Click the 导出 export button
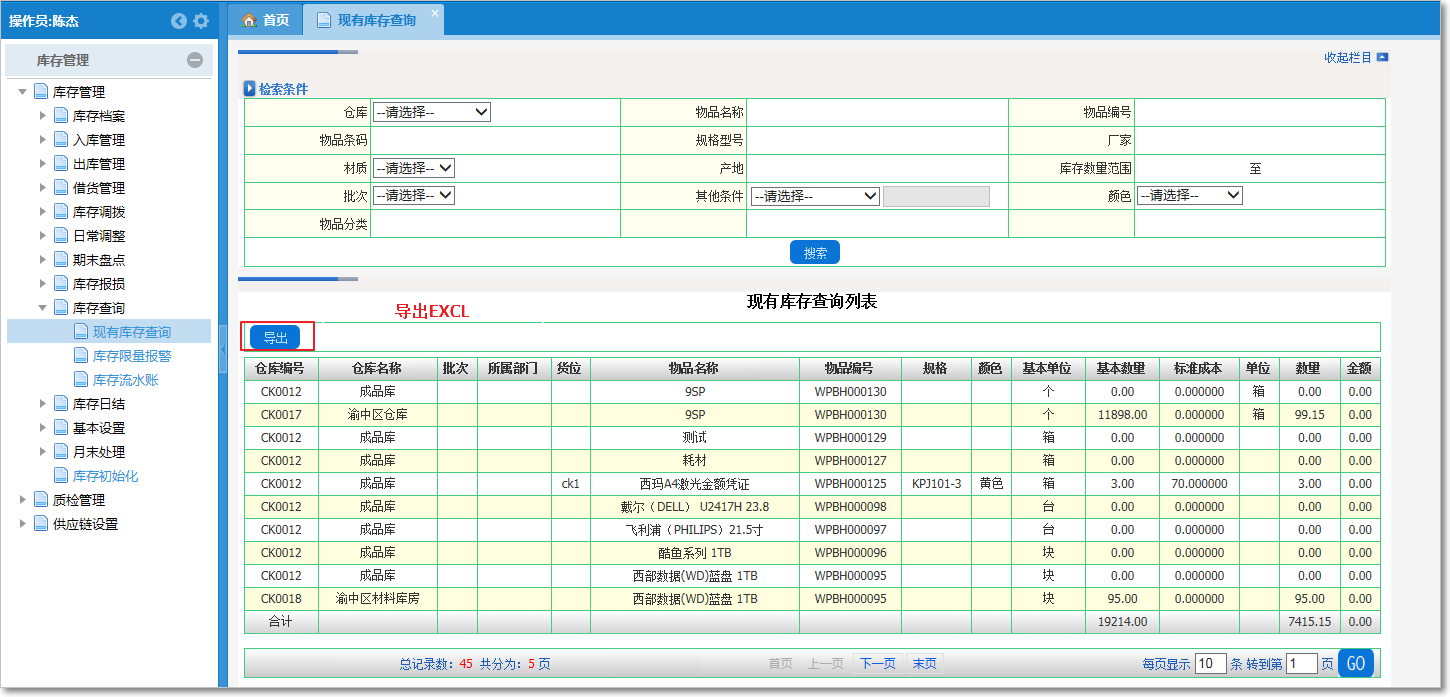Image resolution: width=1450 pixels, height=697 pixels. click(275, 338)
